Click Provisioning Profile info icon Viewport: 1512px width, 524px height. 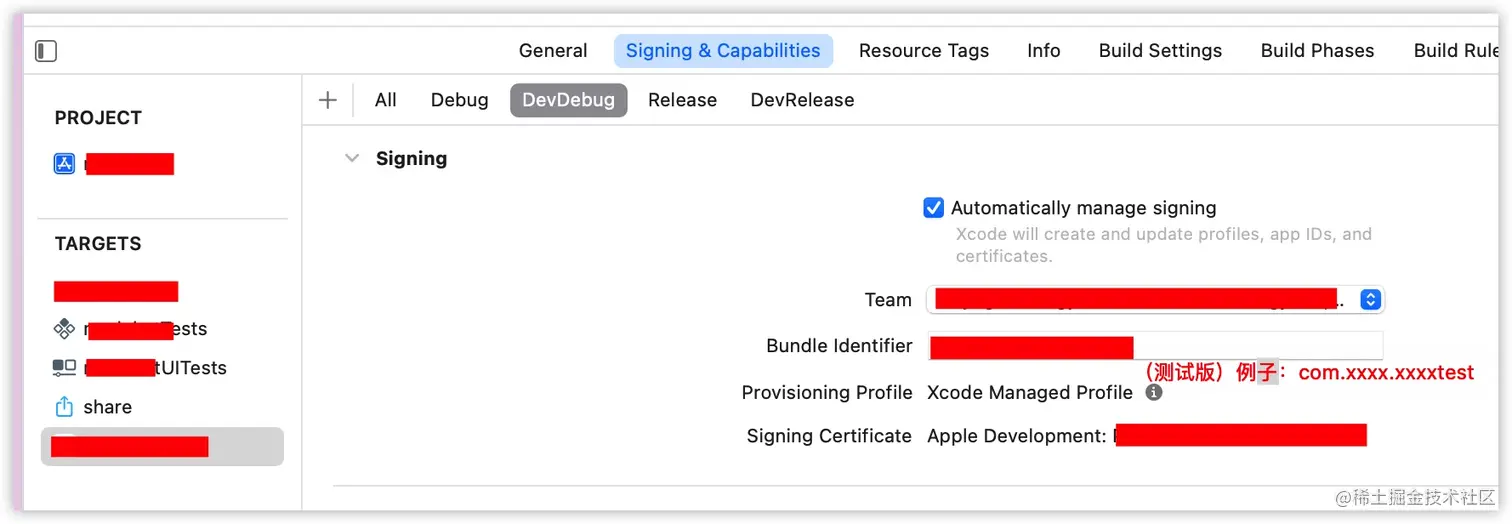coord(1154,393)
